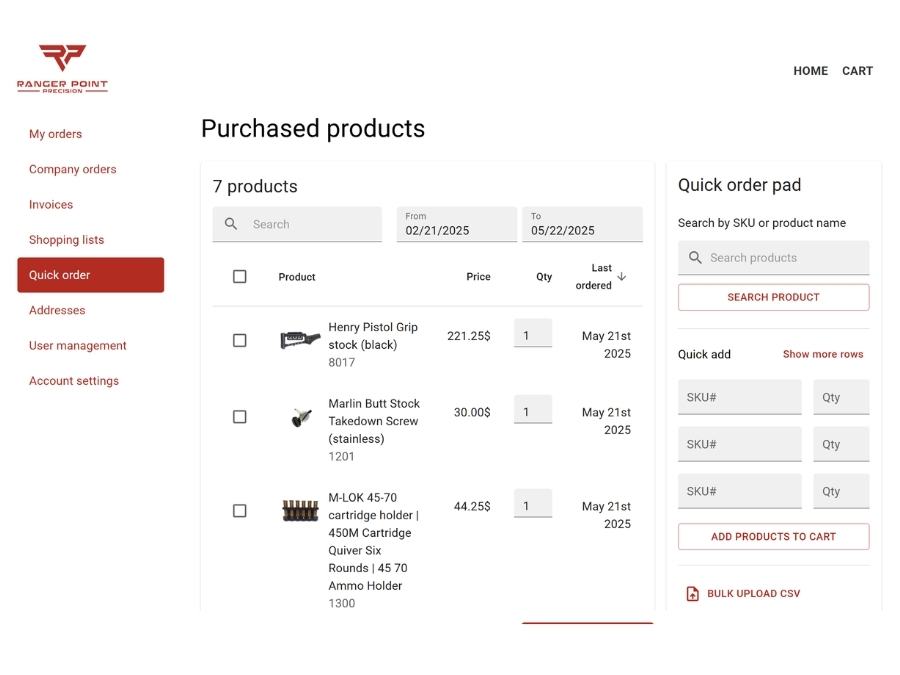Focus the Search products field
Image resolution: width=900 pixels, height=675 pixels.
click(x=774, y=258)
